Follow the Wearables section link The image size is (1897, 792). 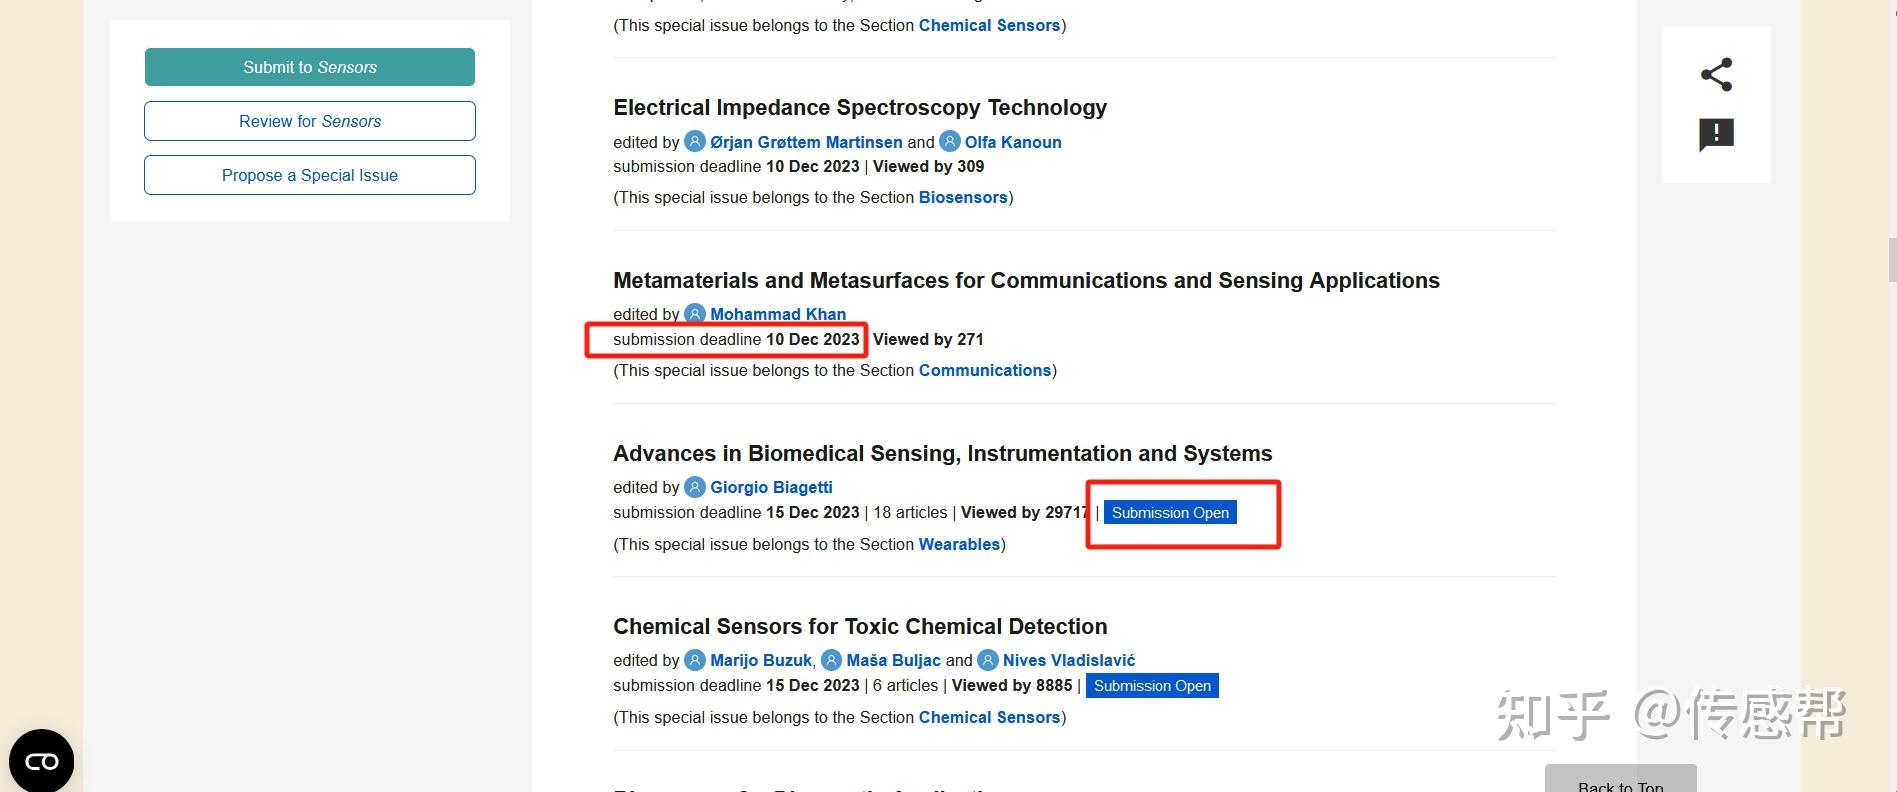[959, 544]
